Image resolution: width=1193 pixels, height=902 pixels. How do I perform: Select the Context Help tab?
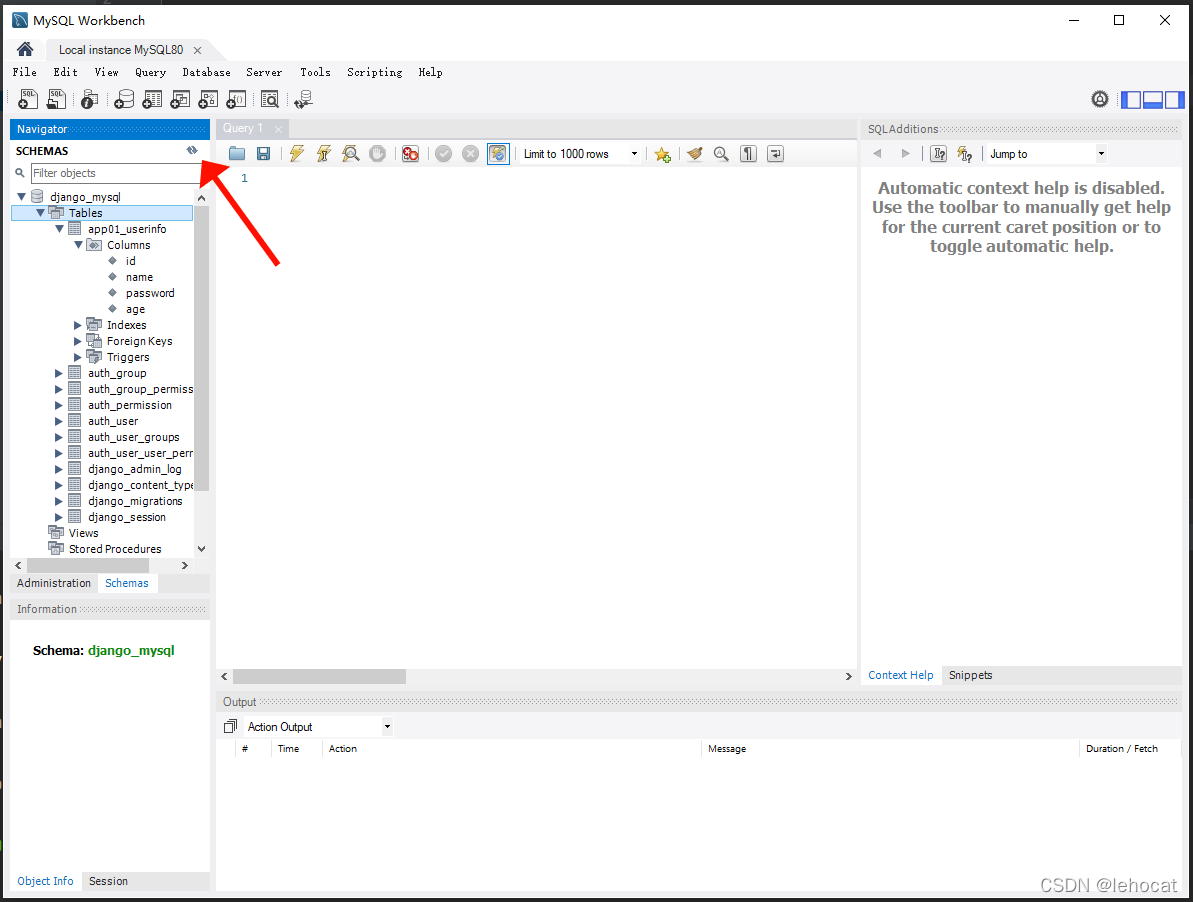(900, 675)
